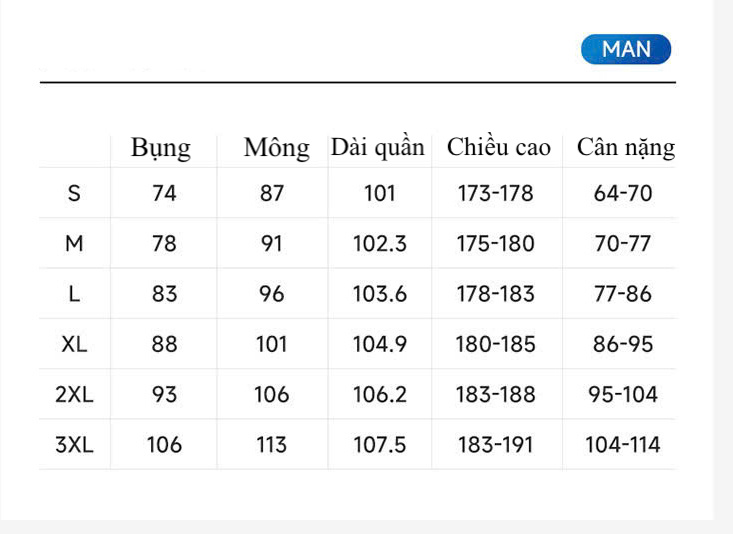Select the 180-185 height cell

pyautogui.click(x=496, y=344)
